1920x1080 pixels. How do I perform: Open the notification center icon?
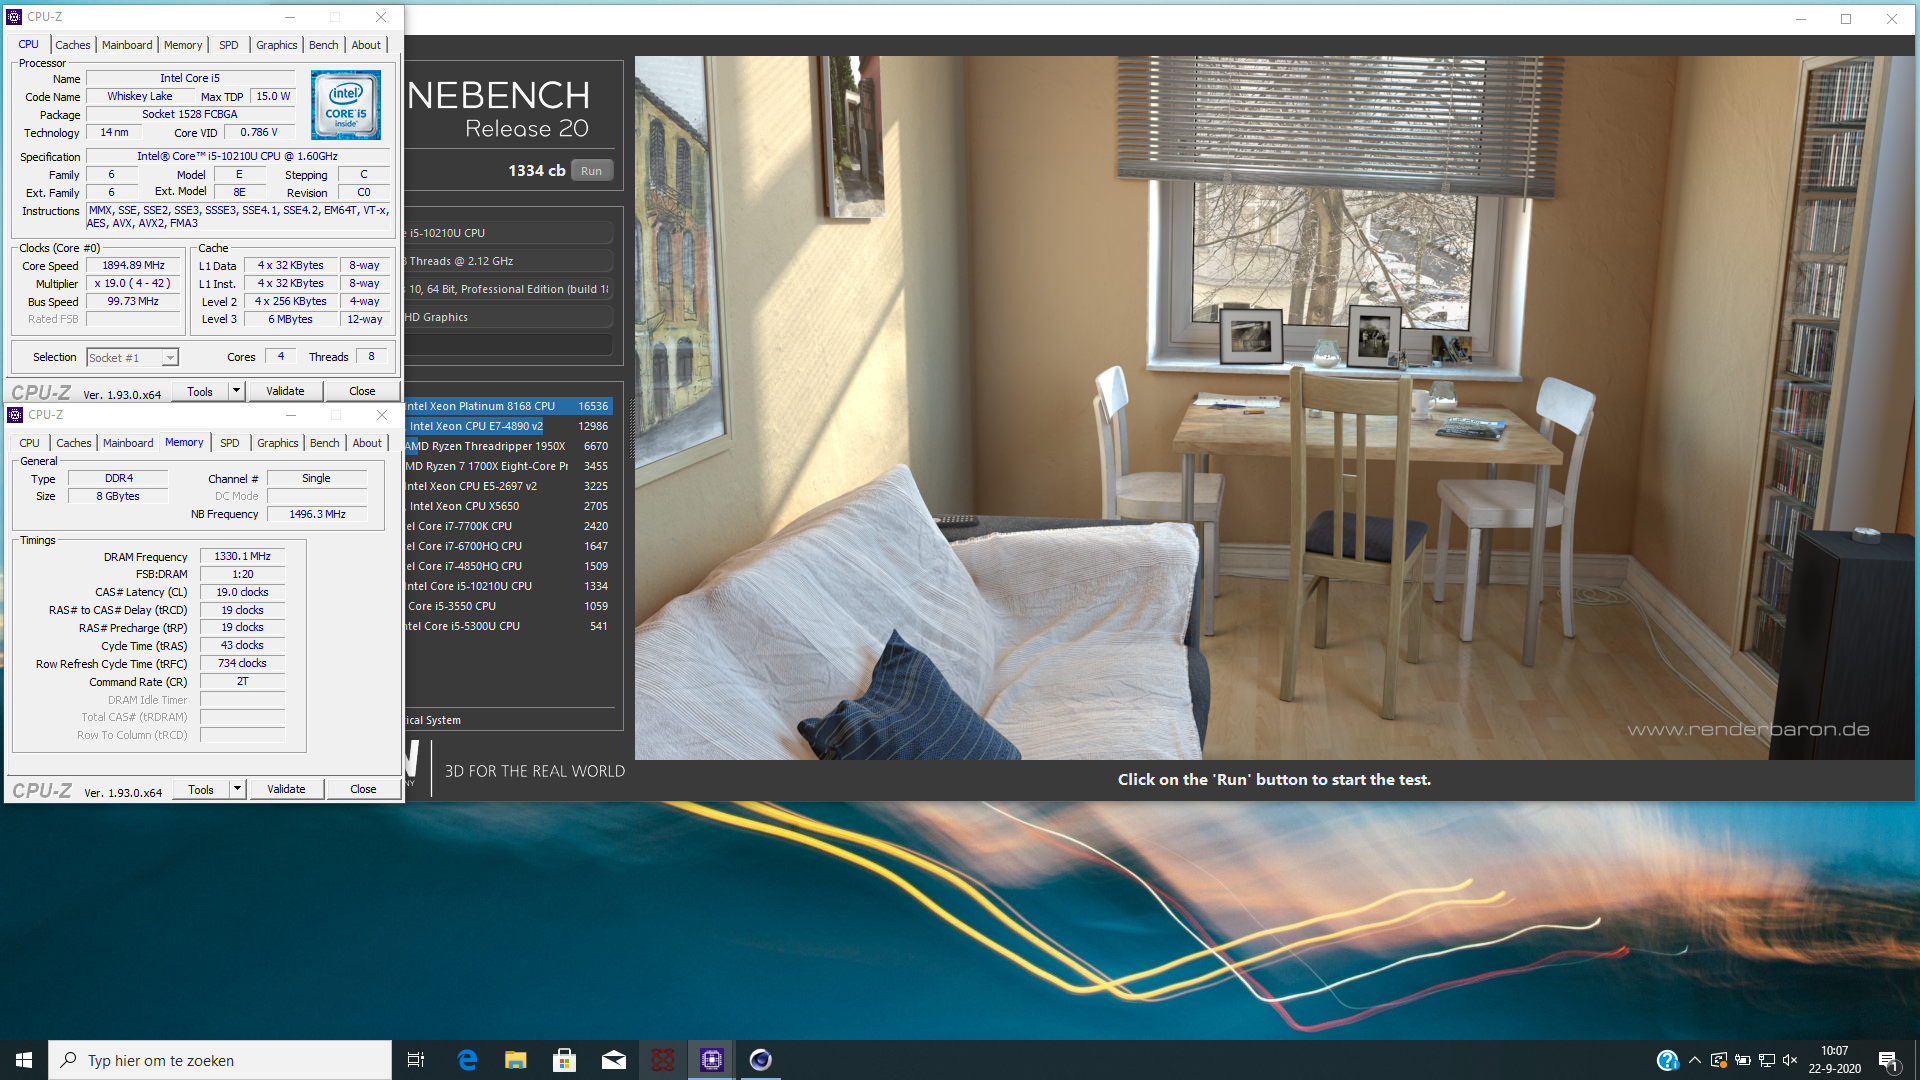(x=1888, y=1061)
